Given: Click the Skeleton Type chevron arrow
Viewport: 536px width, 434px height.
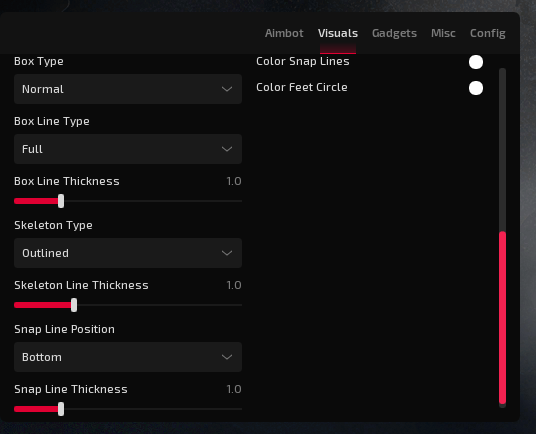Looking at the screenshot, I should pyautogui.click(x=227, y=253).
